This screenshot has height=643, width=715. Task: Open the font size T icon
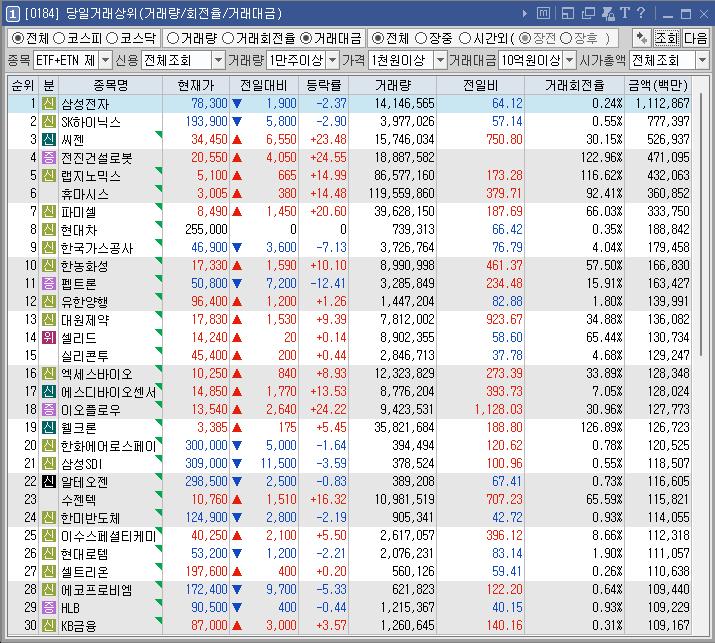click(x=625, y=13)
